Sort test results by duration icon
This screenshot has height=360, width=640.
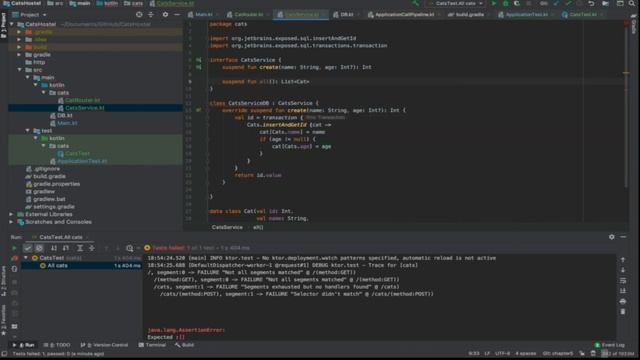(65, 248)
